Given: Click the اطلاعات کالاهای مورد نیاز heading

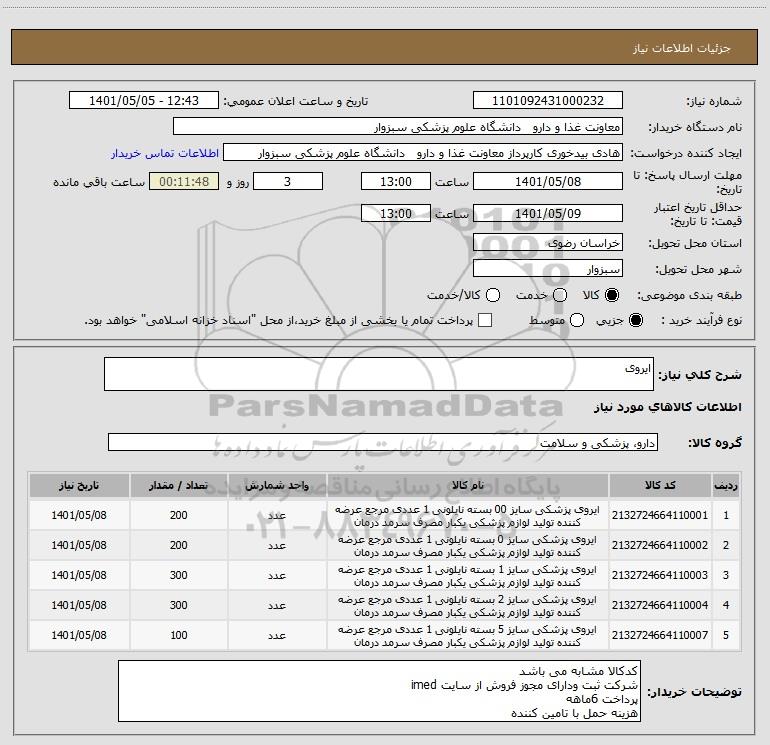Looking at the screenshot, I should 667,407.
